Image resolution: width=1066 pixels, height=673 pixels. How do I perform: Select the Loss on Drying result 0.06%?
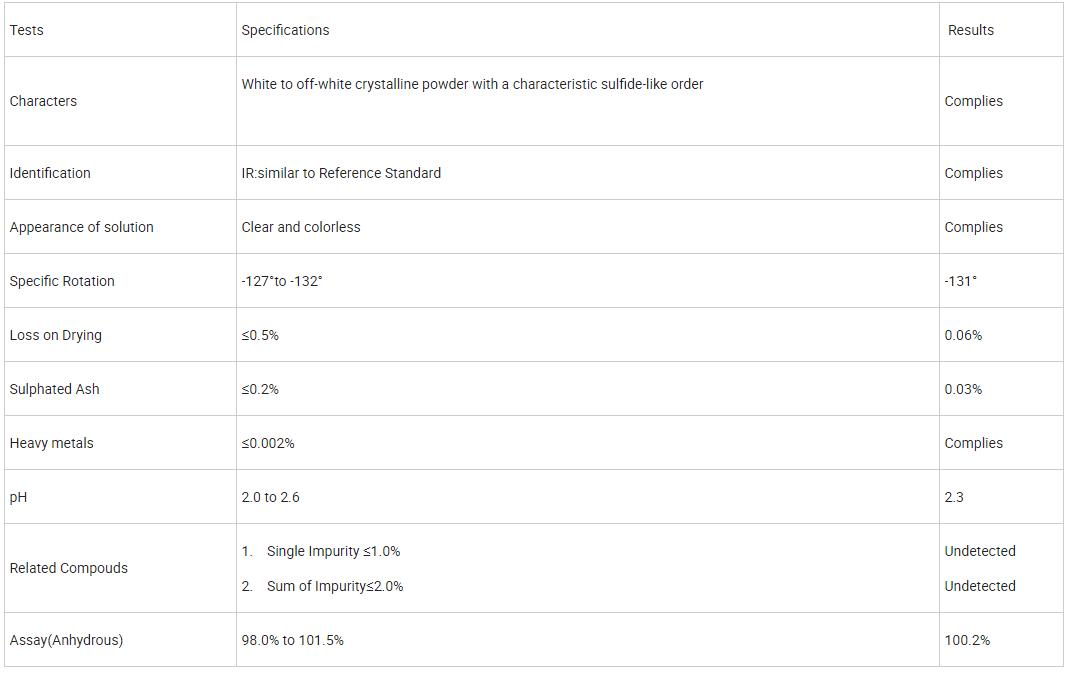(x=963, y=335)
